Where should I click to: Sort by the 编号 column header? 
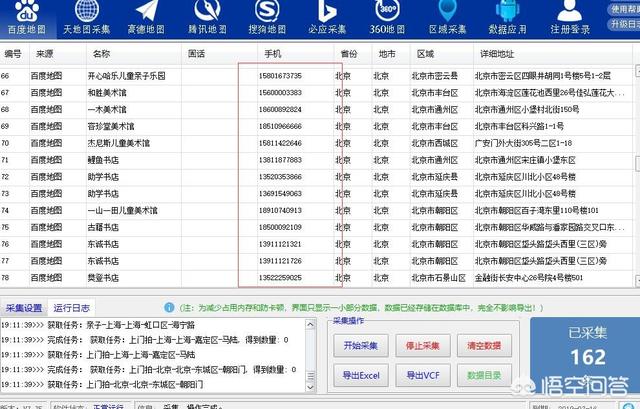13,53
